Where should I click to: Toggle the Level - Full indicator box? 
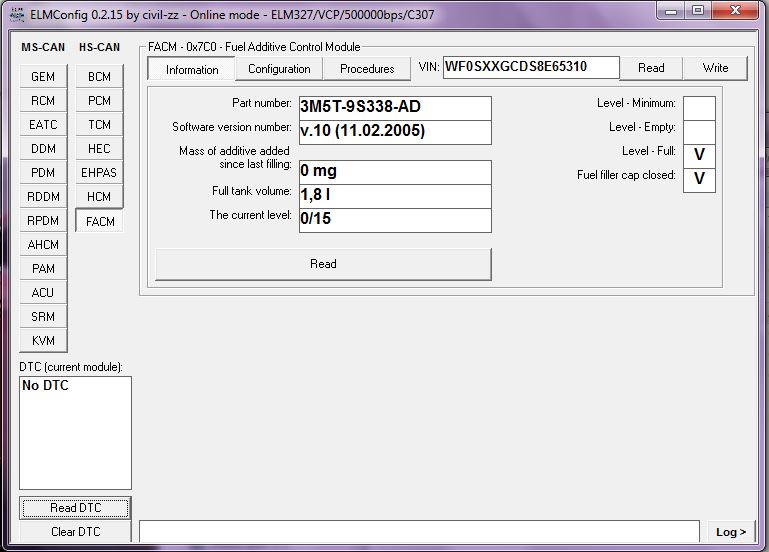click(x=699, y=155)
